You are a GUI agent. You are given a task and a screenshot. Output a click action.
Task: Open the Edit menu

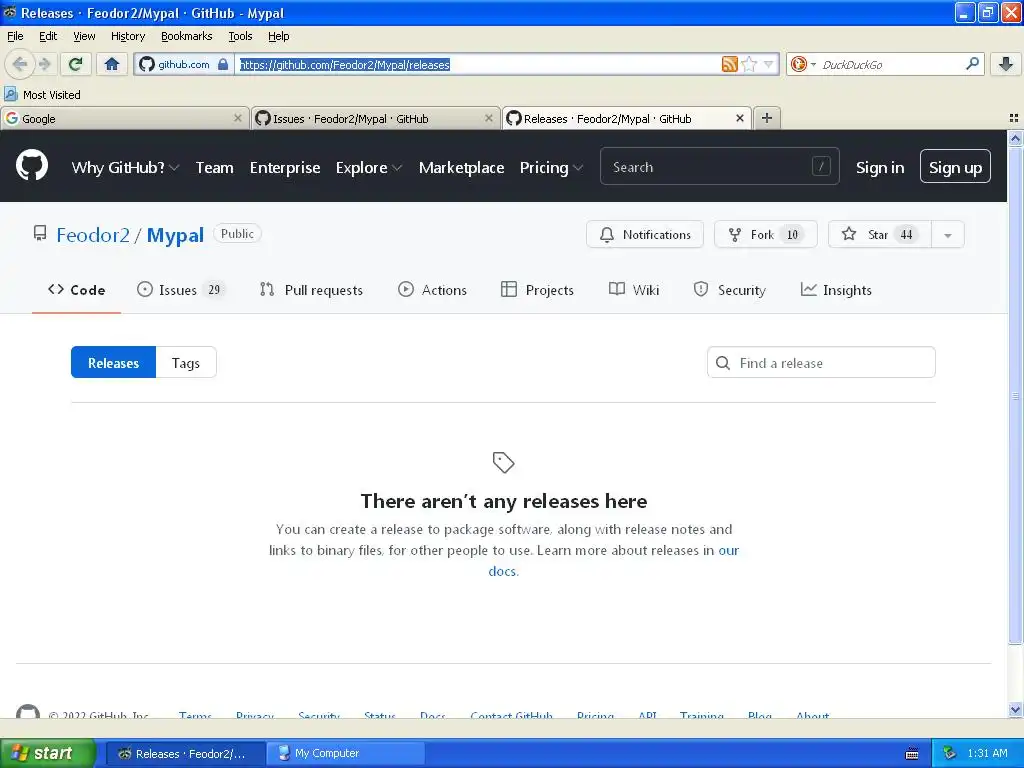click(48, 36)
